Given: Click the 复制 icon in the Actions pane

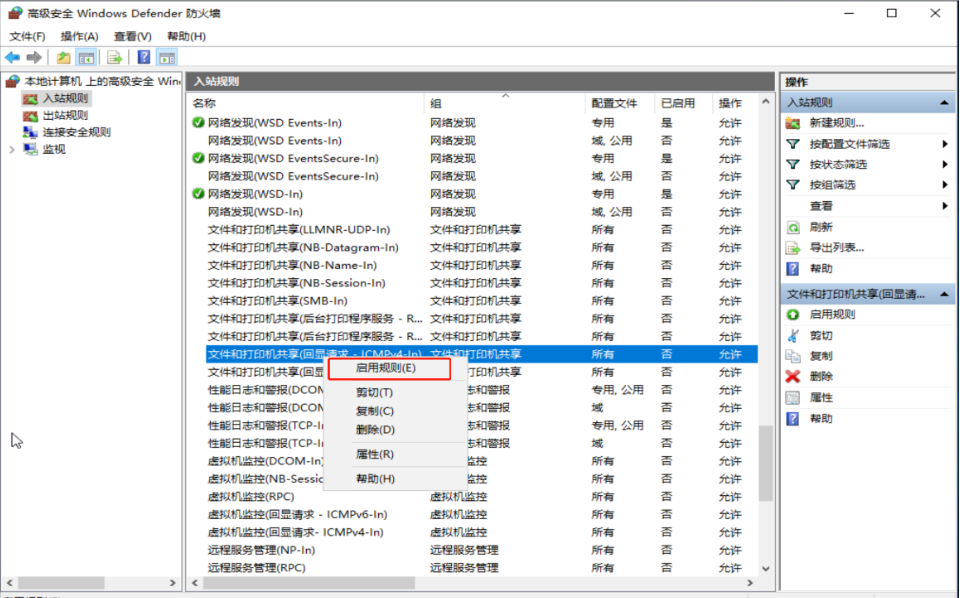Looking at the screenshot, I should coord(793,356).
